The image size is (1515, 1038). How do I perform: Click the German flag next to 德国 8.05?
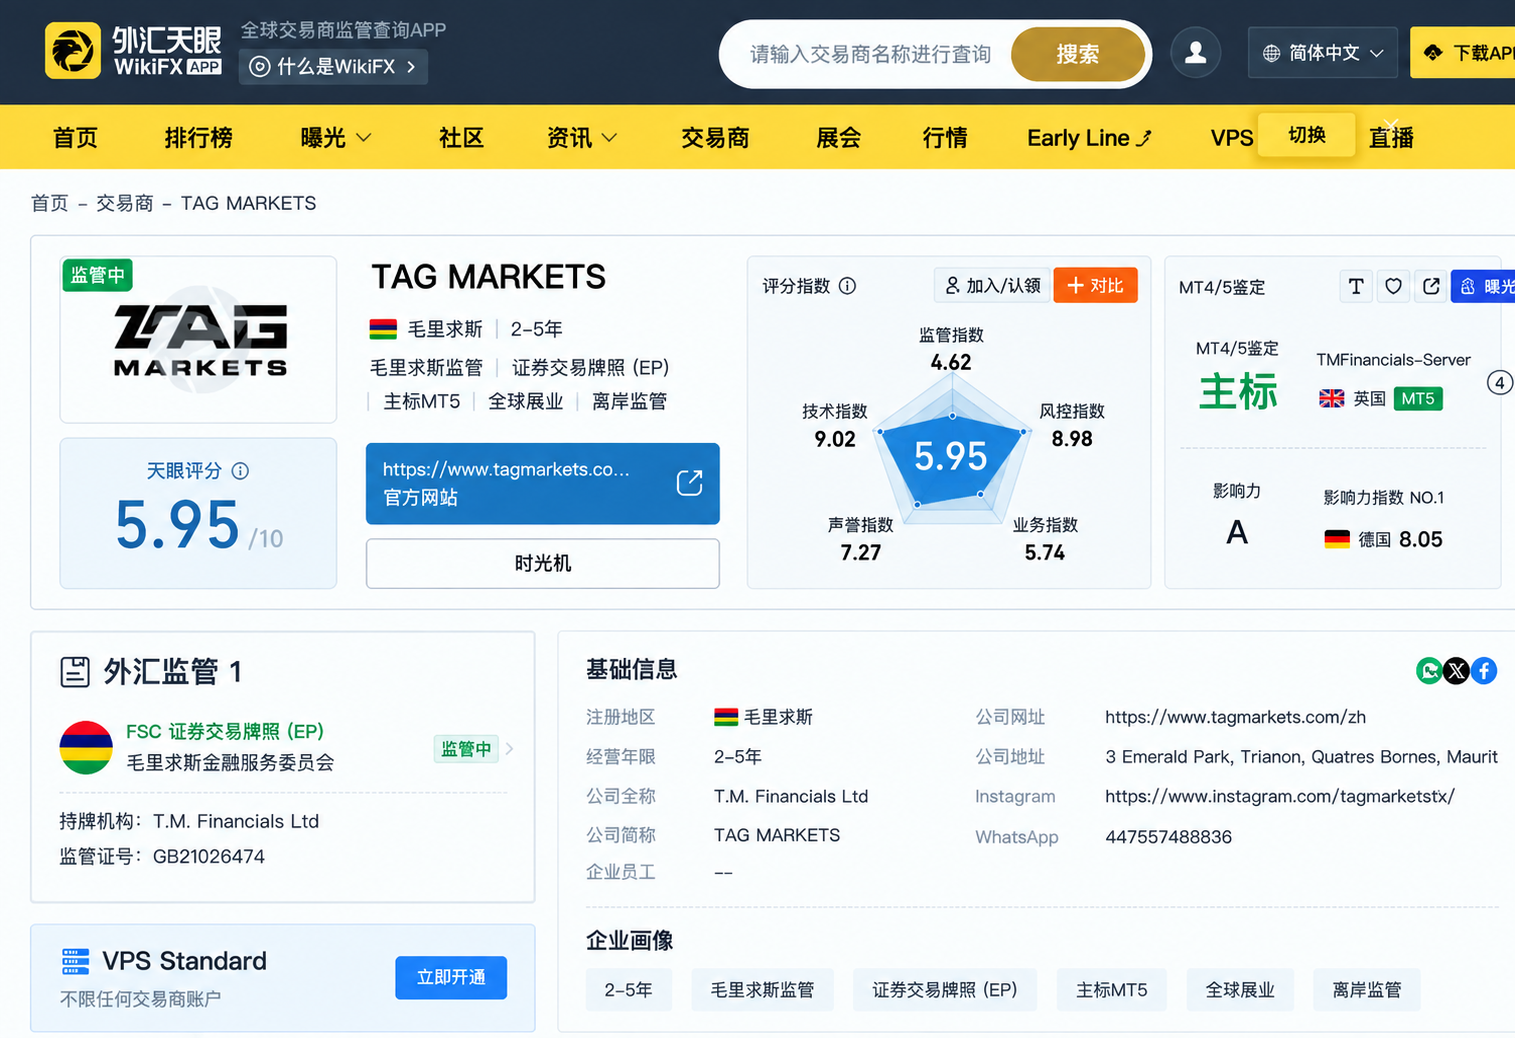[x=1337, y=540]
